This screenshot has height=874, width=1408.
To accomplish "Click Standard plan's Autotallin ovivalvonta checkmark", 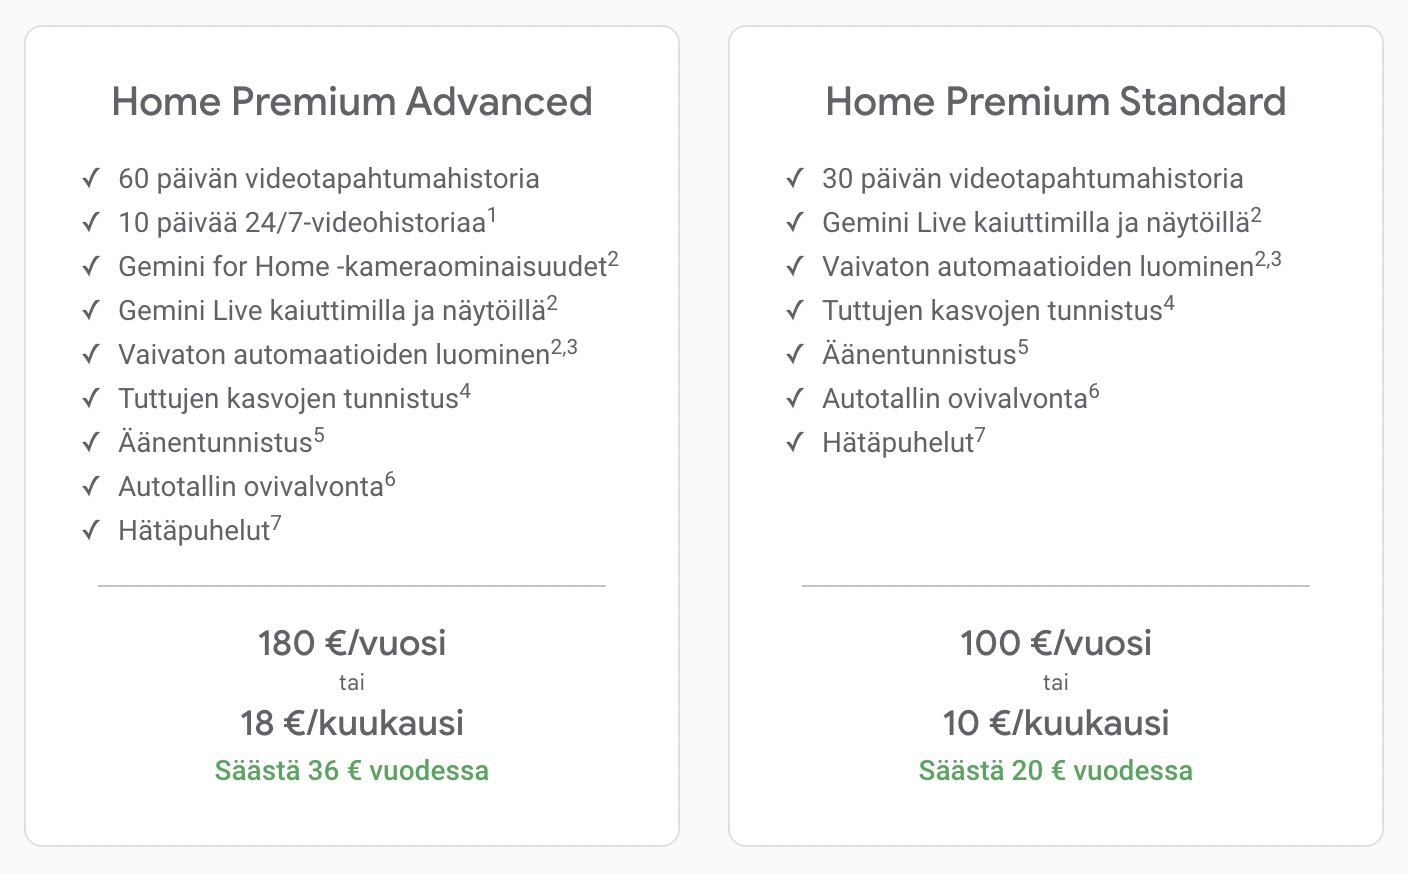I will [x=795, y=399].
